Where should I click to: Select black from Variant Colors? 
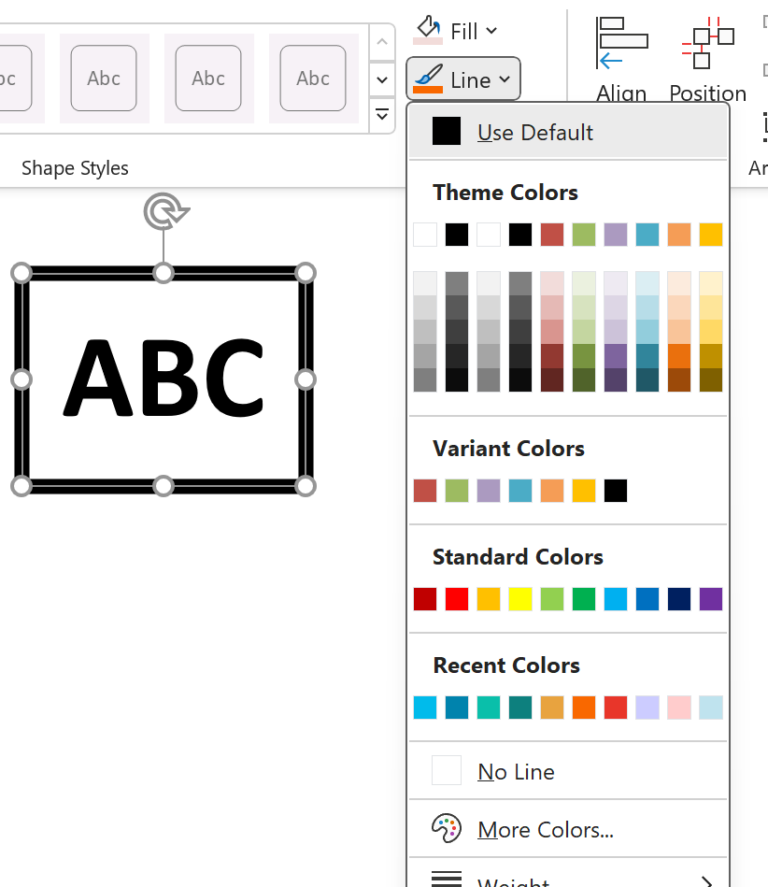615,490
